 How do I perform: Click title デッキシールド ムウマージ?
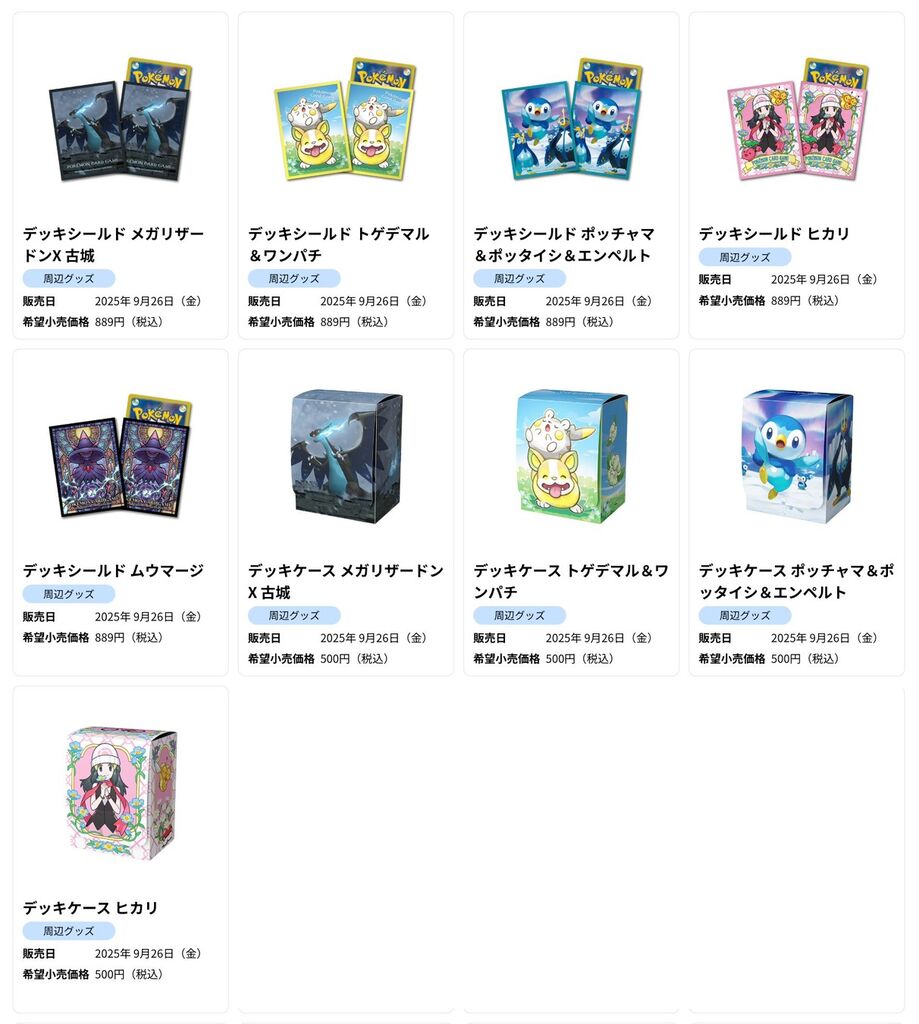coord(114,570)
